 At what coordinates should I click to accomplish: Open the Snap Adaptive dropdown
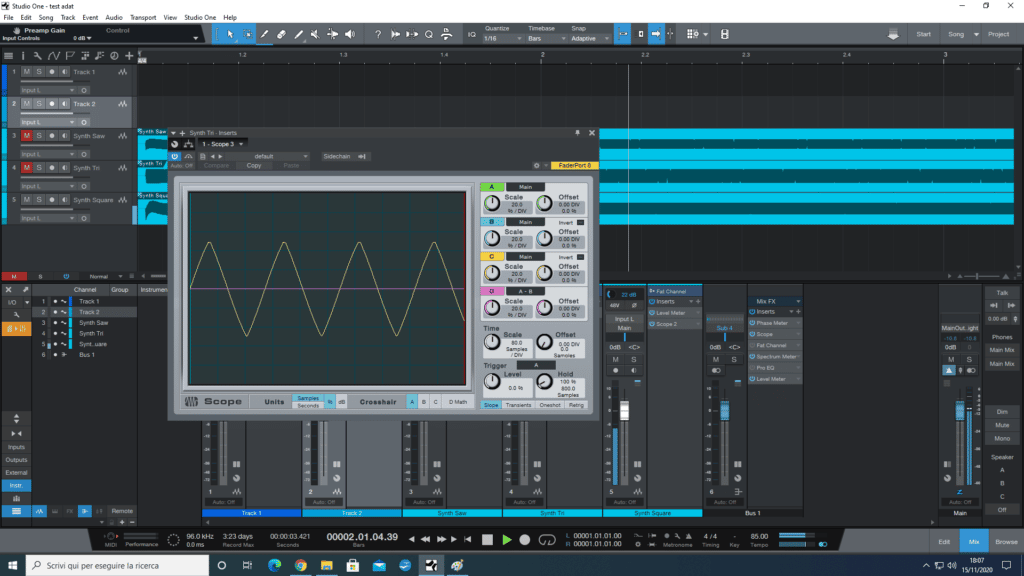590,39
